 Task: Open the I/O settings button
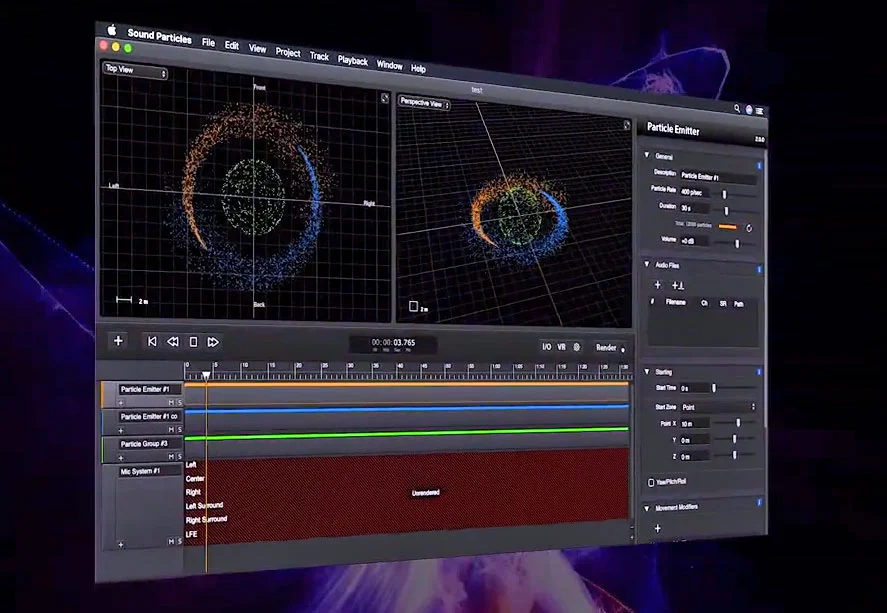(546, 347)
